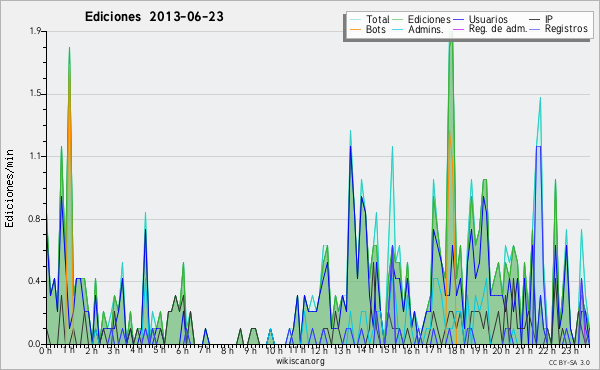
Task: Click the '20 h' x-axis label
Action: pos(501,350)
